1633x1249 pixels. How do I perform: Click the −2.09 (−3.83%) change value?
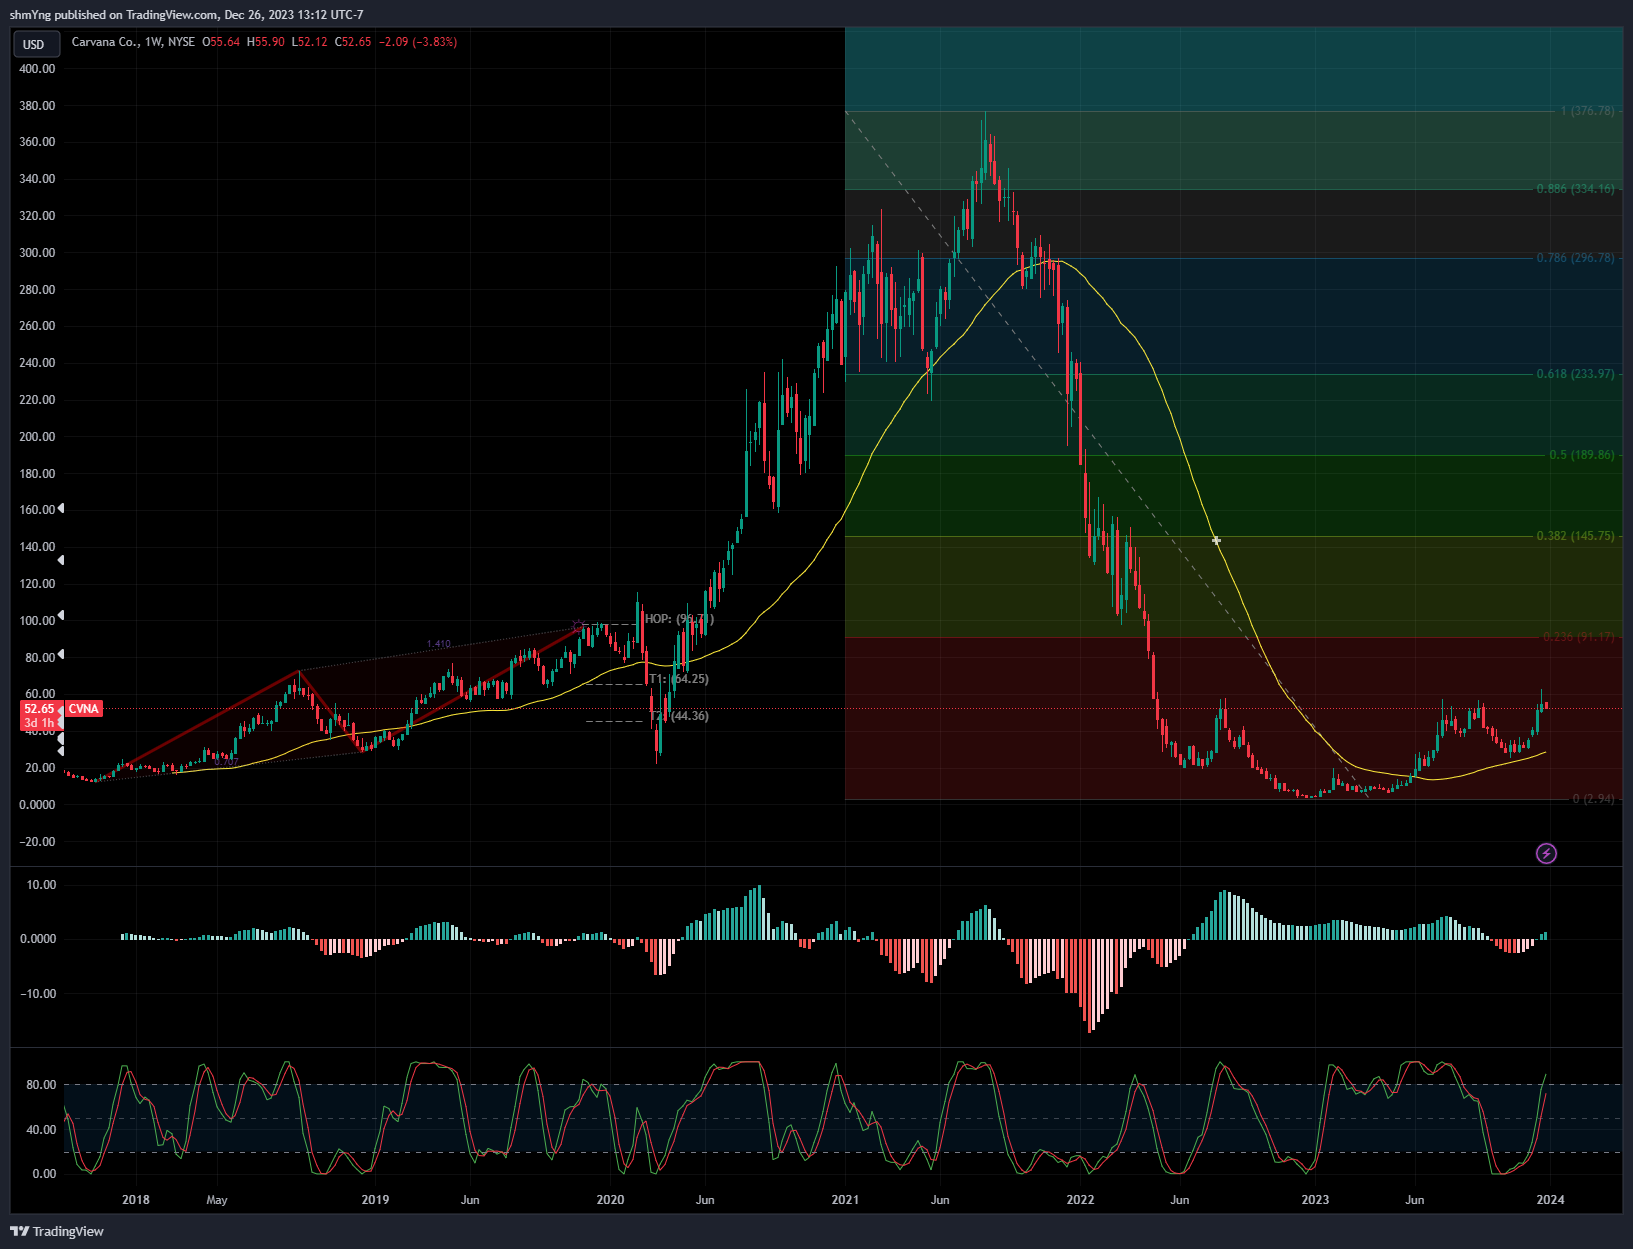[418, 42]
